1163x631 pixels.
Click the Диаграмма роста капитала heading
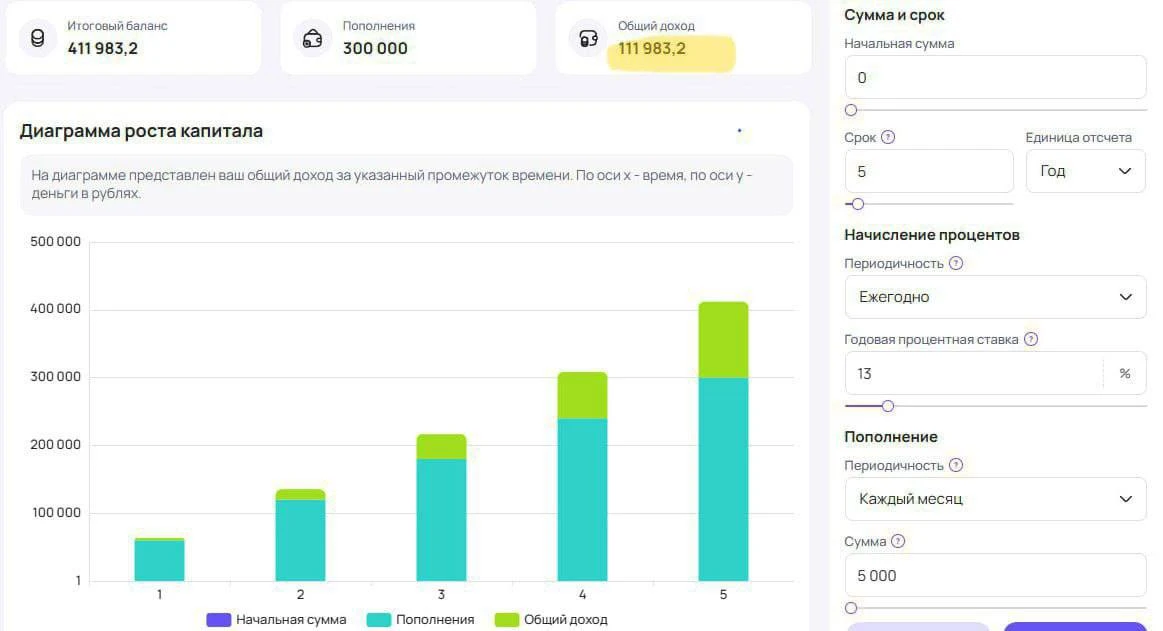coord(141,131)
